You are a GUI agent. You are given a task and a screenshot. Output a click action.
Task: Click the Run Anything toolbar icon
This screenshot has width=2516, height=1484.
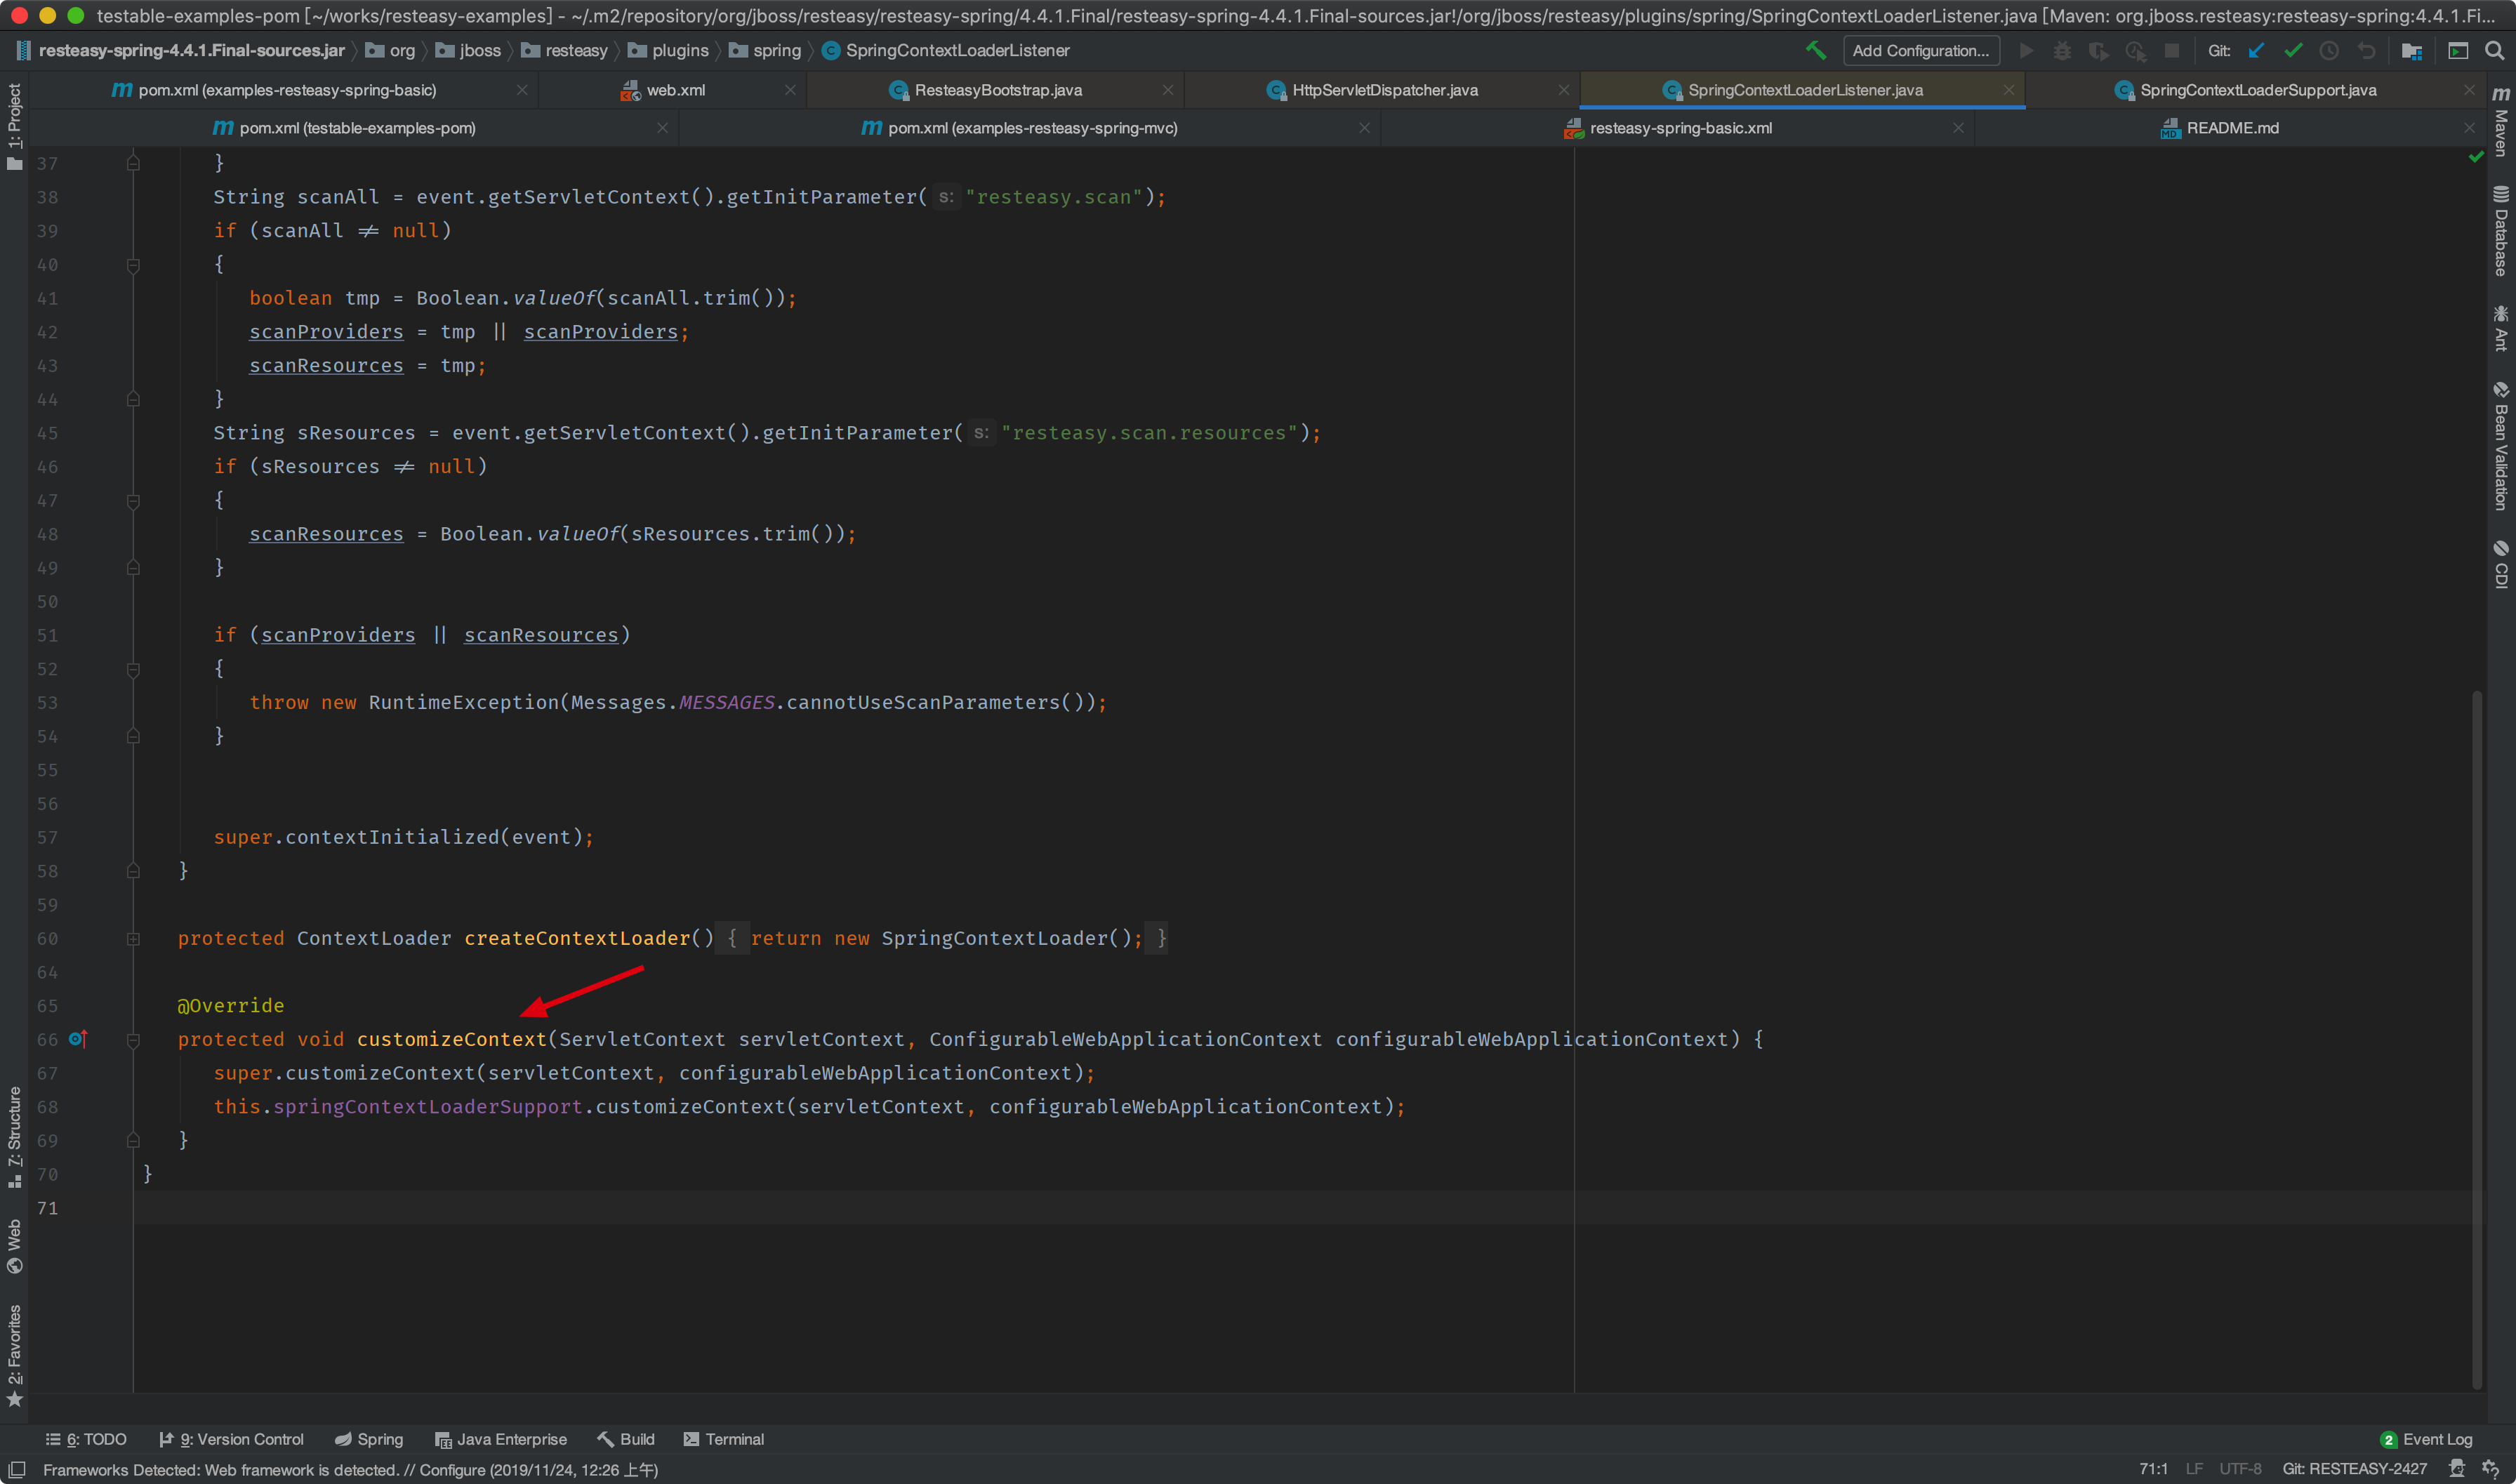(x=2458, y=50)
